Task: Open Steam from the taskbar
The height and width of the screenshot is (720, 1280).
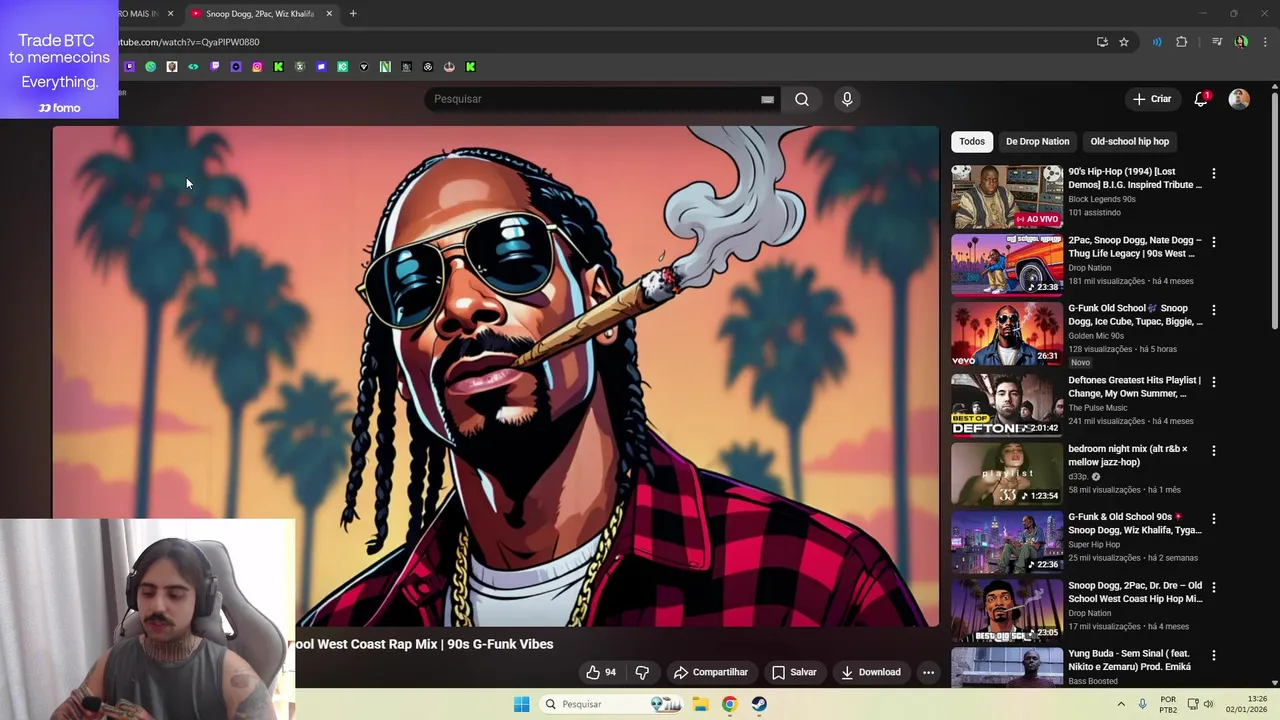Action: point(759,704)
